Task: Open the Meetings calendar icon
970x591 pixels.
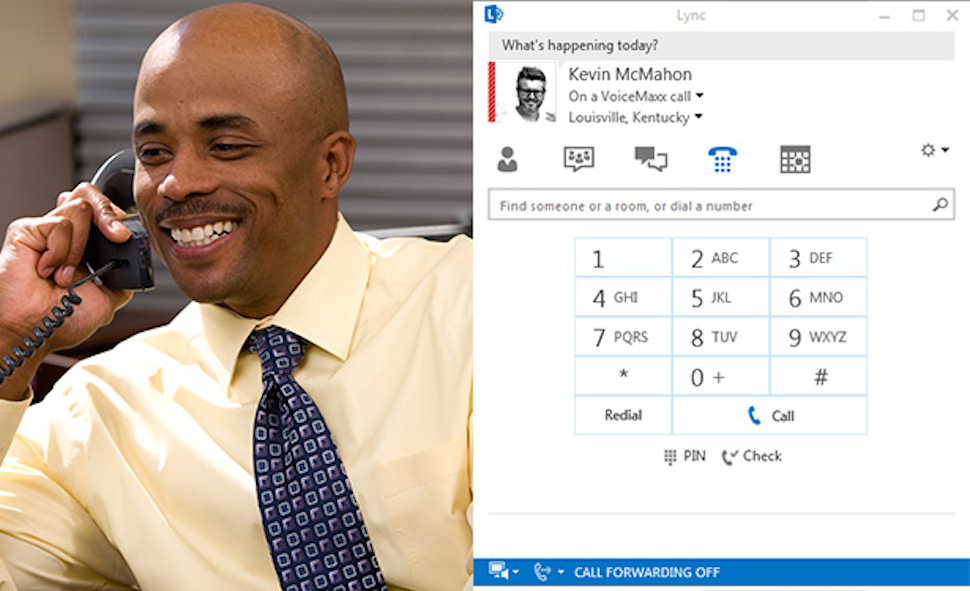Action: click(x=795, y=159)
